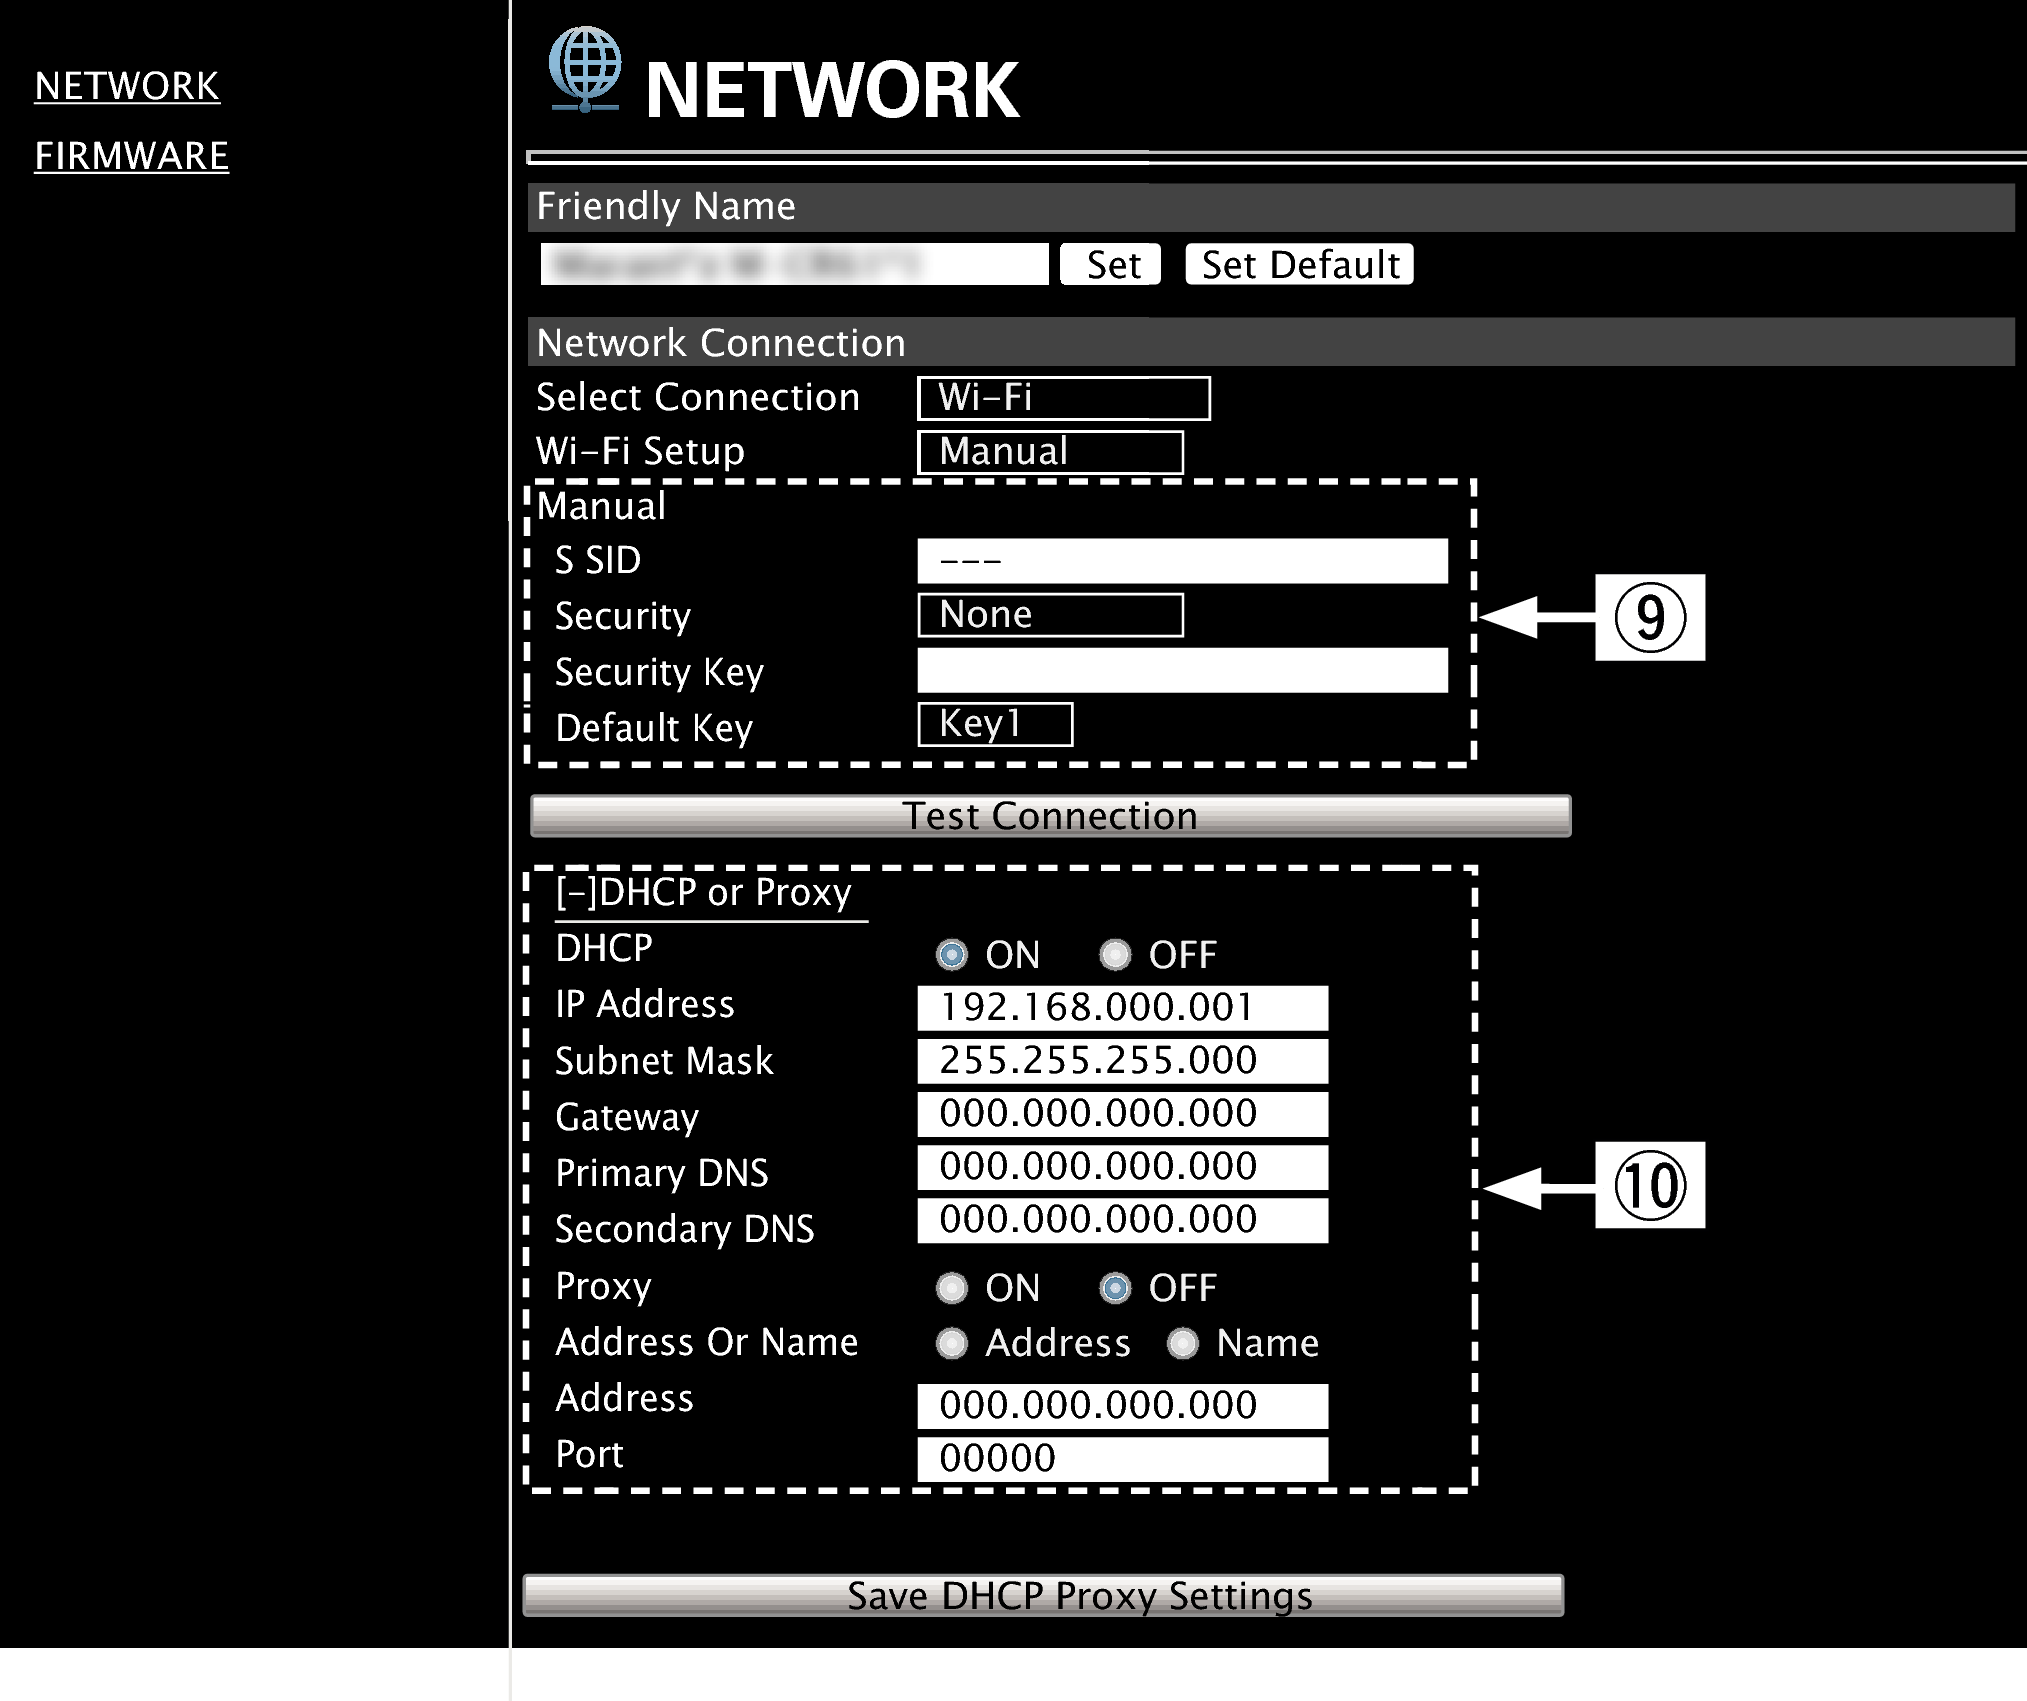Open the Default Key dropdown
Screen dimensions: 2027x1701
994,723
